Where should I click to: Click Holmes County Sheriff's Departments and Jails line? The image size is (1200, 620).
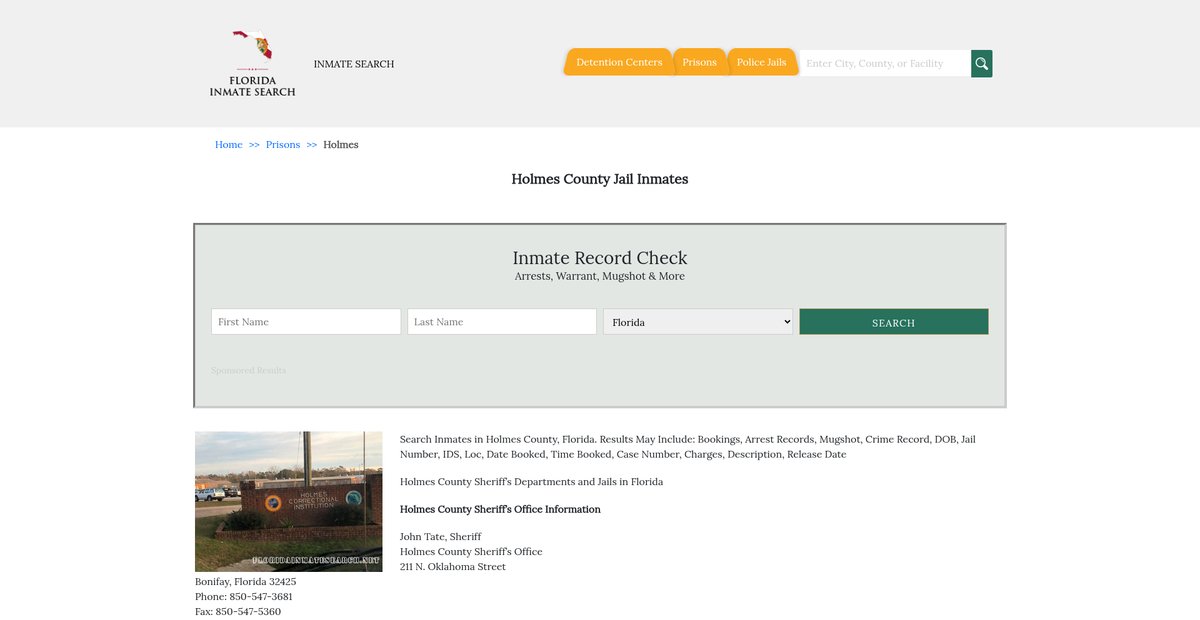[x=531, y=482]
